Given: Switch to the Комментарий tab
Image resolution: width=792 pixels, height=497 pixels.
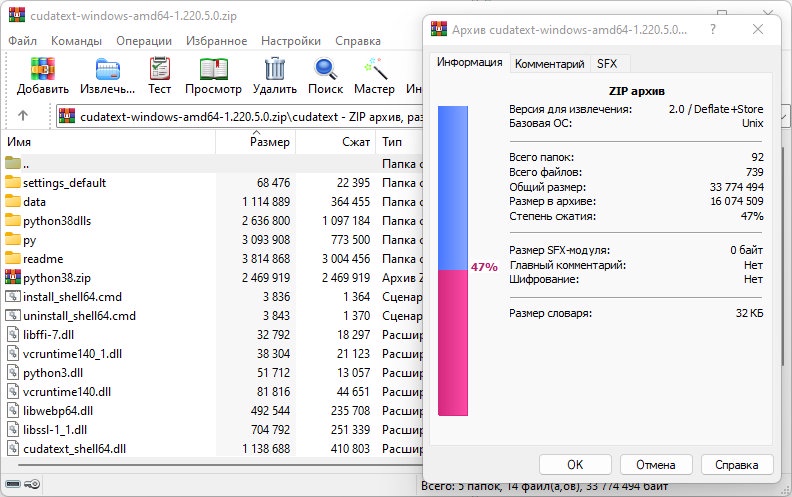Looking at the screenshot, I should (550, 64).
